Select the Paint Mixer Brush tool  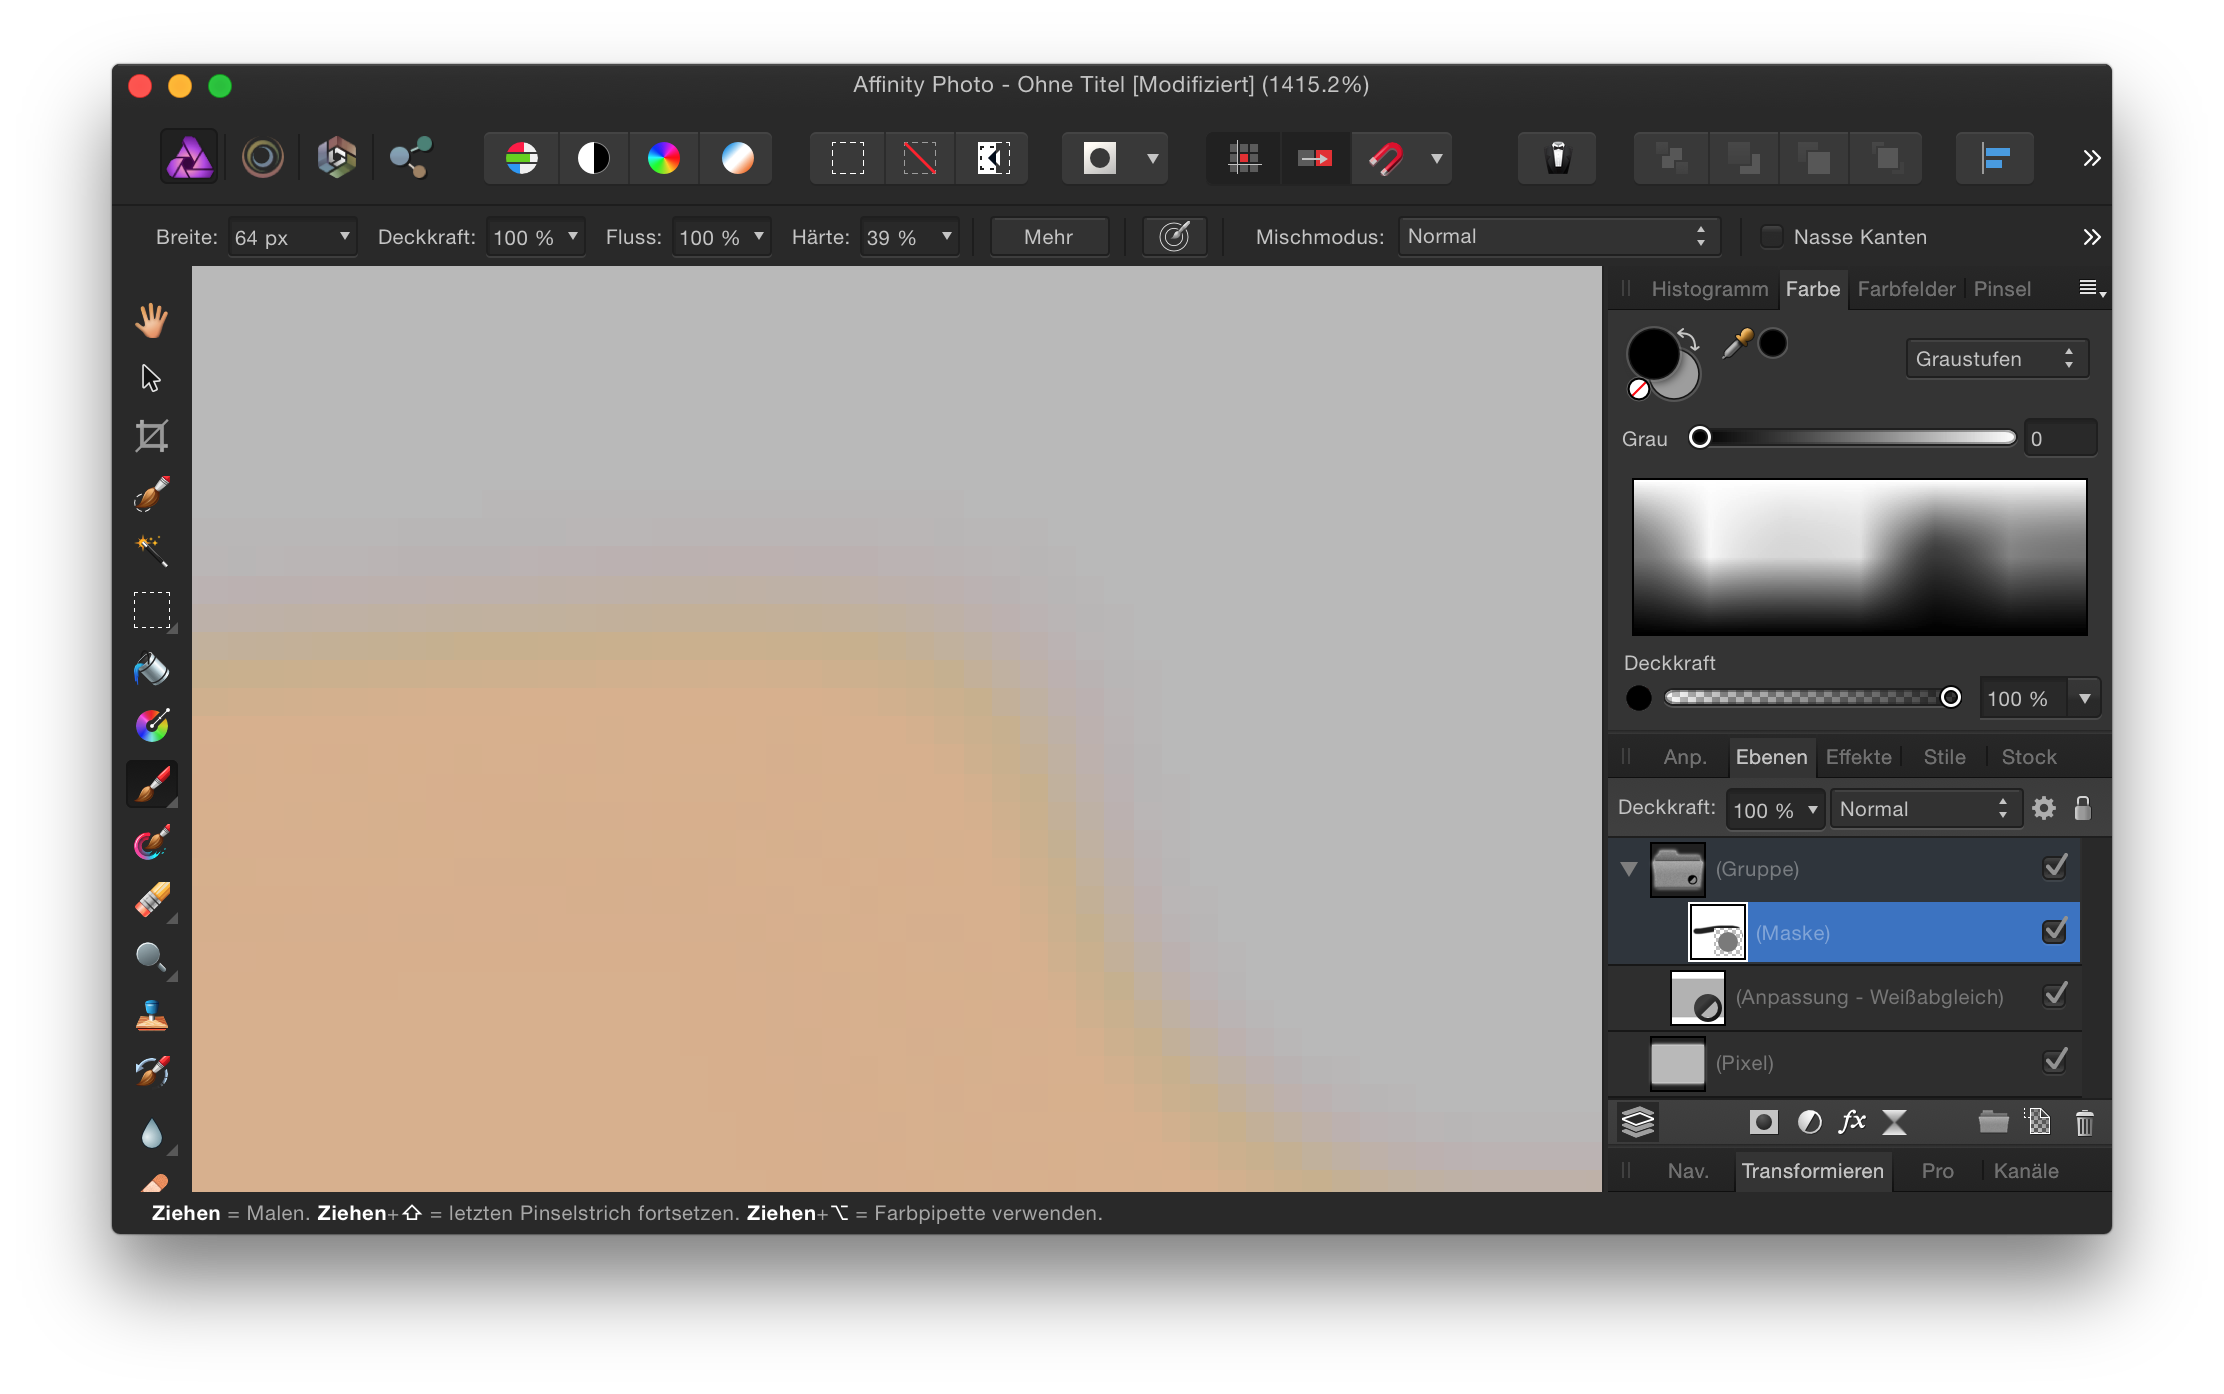point(152,843)
